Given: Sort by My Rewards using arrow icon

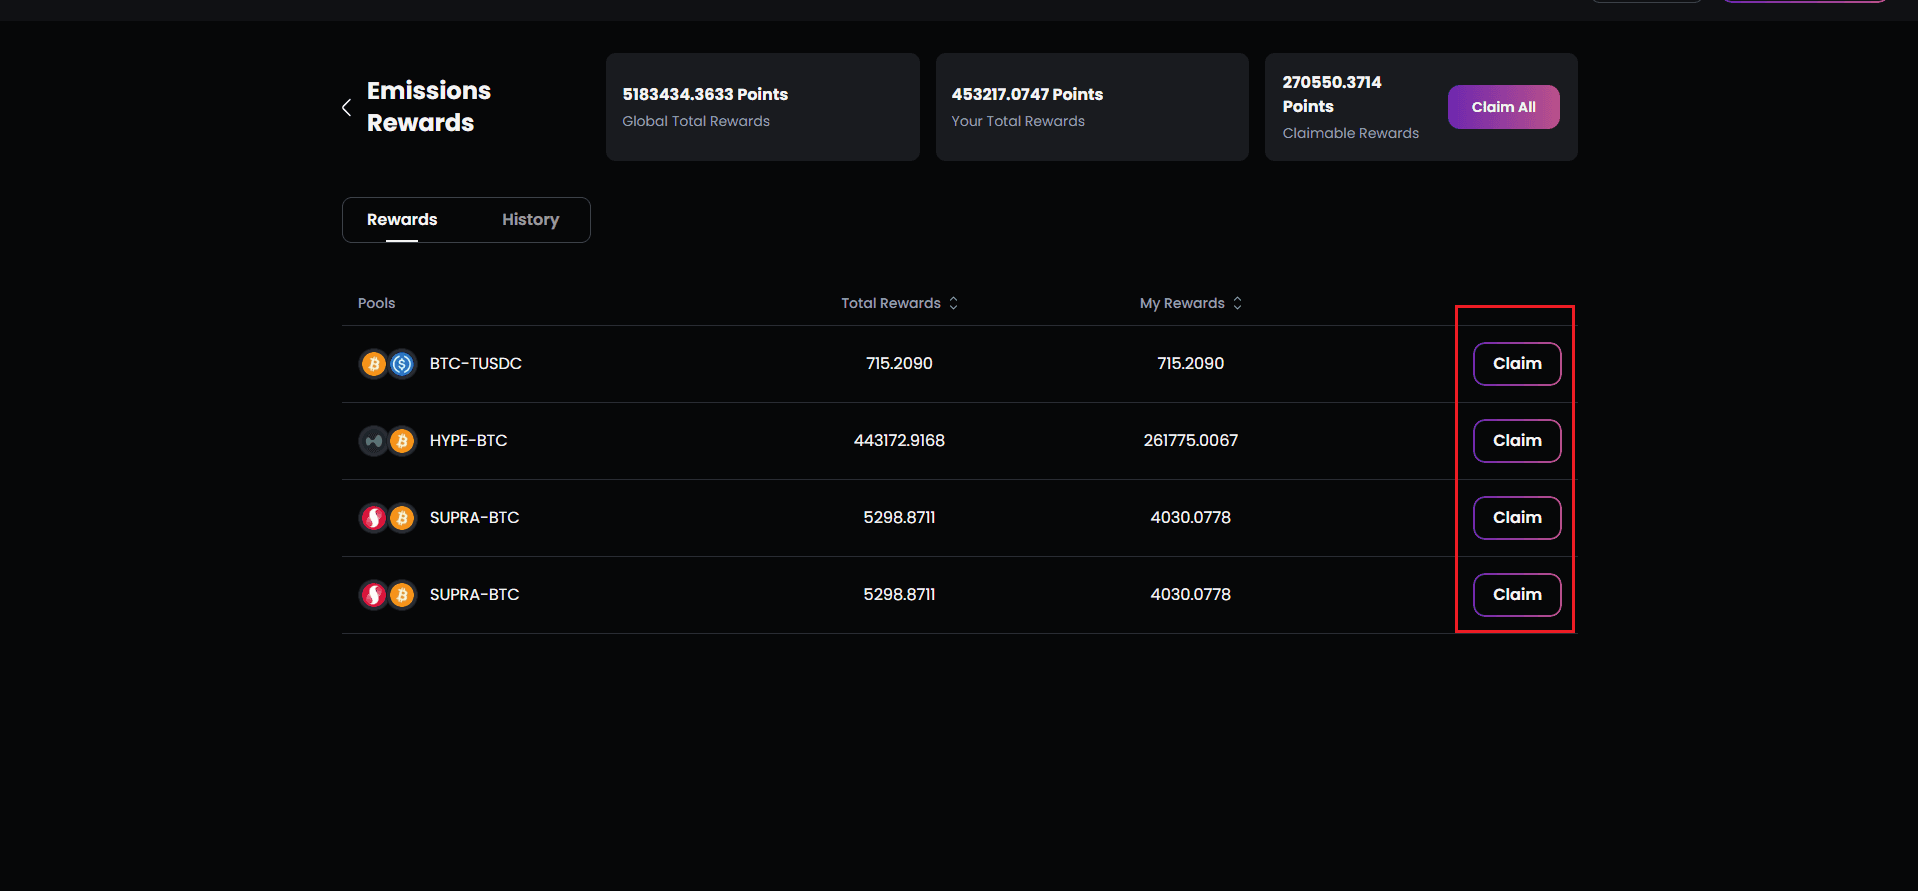Looking at the screenshot, I should click(1237, 303).
